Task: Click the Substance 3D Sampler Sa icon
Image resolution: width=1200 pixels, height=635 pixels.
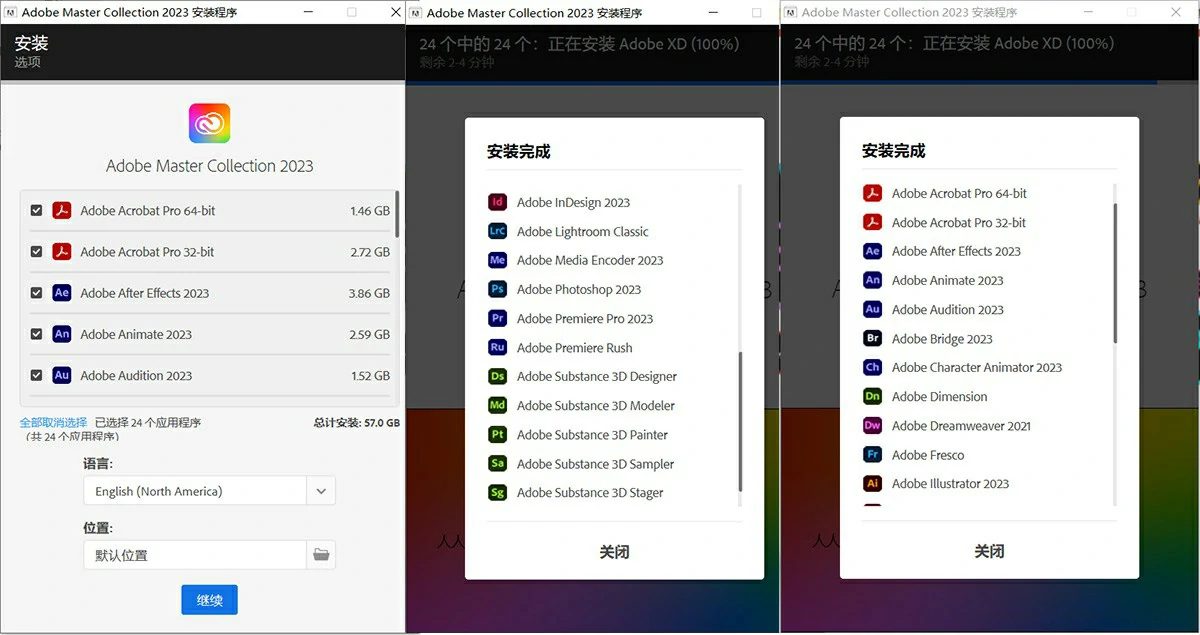Action: coord(497,463)
